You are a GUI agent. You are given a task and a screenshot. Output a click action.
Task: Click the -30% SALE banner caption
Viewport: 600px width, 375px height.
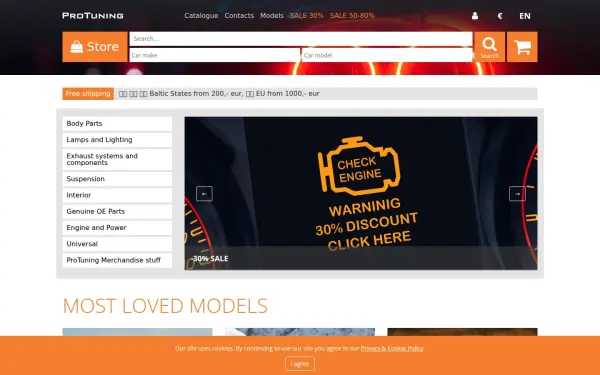(x=210, y=259)
